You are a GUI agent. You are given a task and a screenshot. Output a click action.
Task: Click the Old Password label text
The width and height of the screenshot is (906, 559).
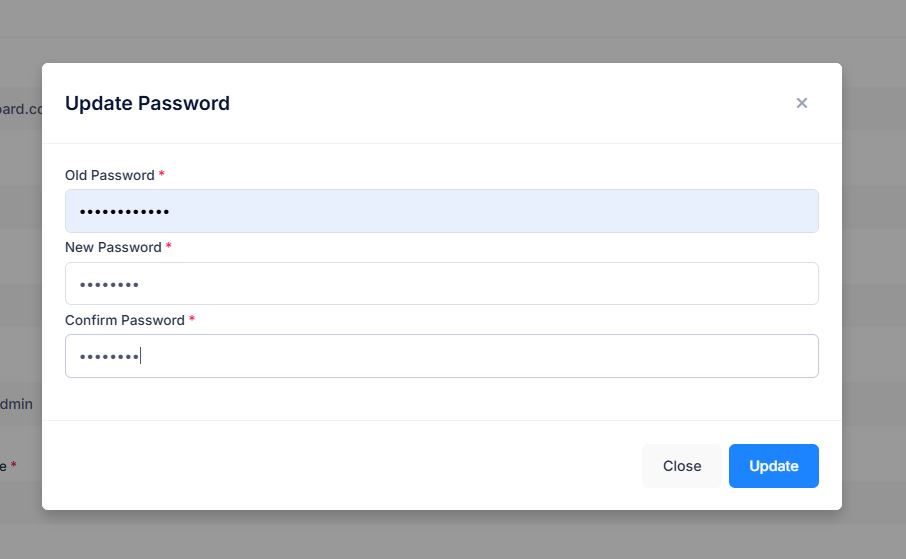[110, 175]
